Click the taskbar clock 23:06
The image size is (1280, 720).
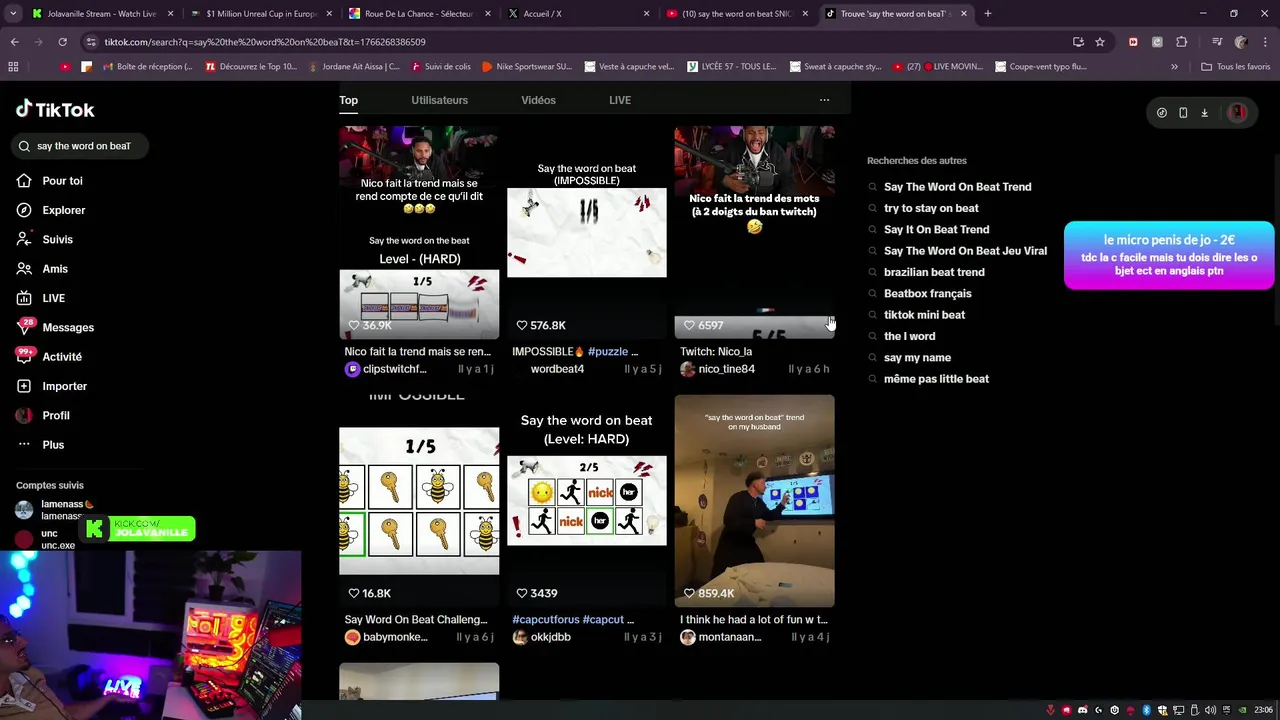[1264, 710]
